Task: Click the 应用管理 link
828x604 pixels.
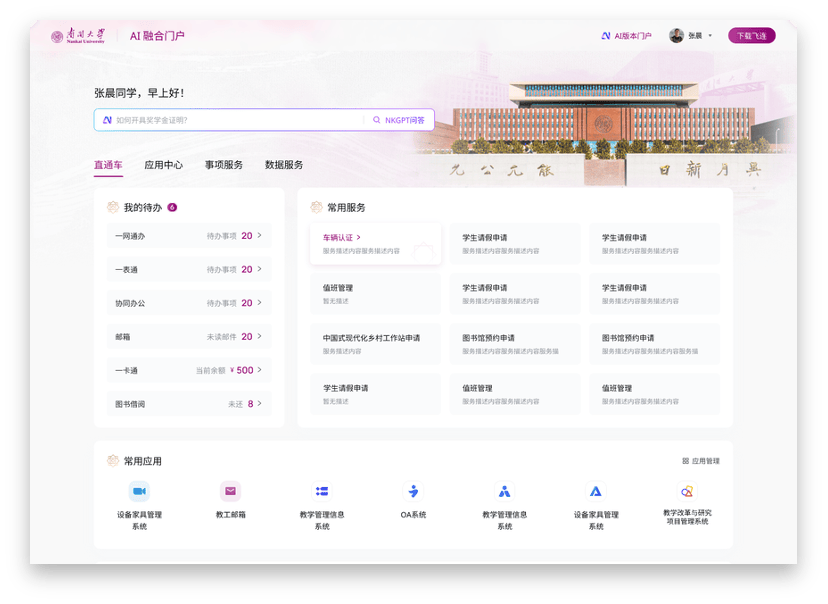Action: [701, 461]
